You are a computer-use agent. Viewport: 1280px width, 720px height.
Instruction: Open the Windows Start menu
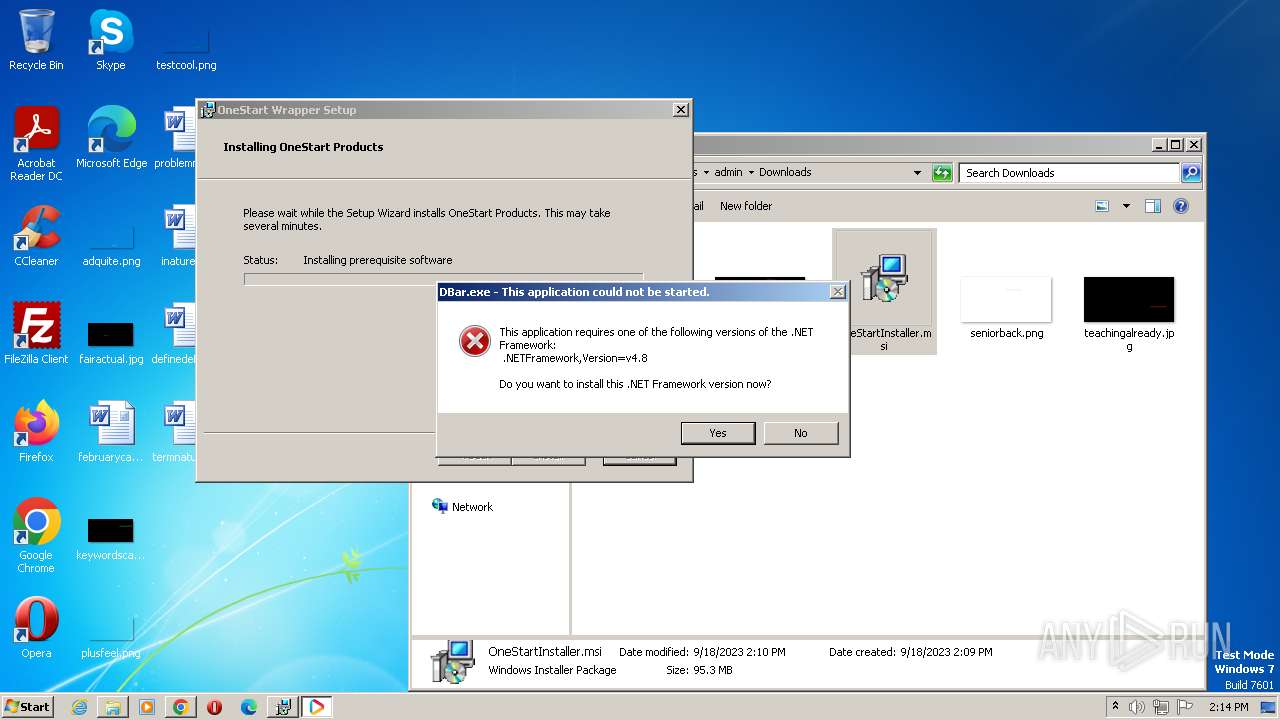(28, 707)
